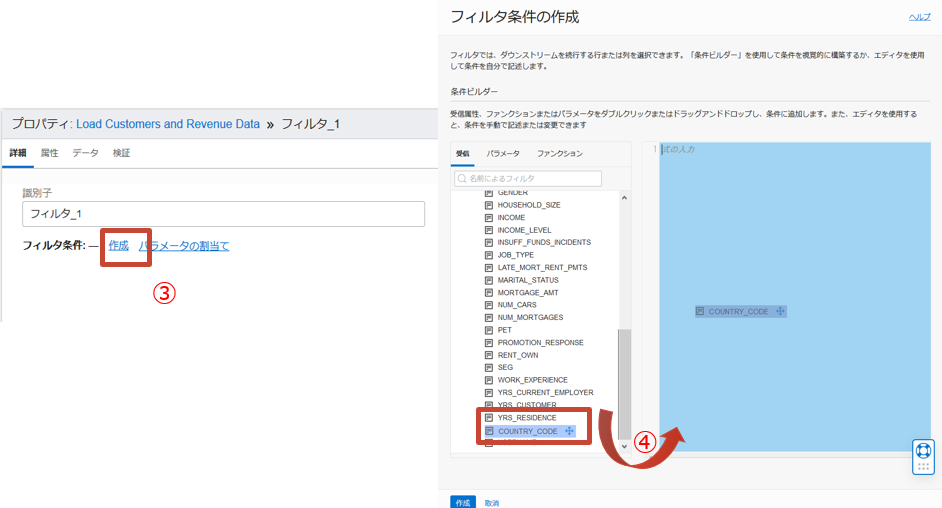This screenshot has width=942, height=508.
Task: Select SEG attribute
Action: point(505,367)
